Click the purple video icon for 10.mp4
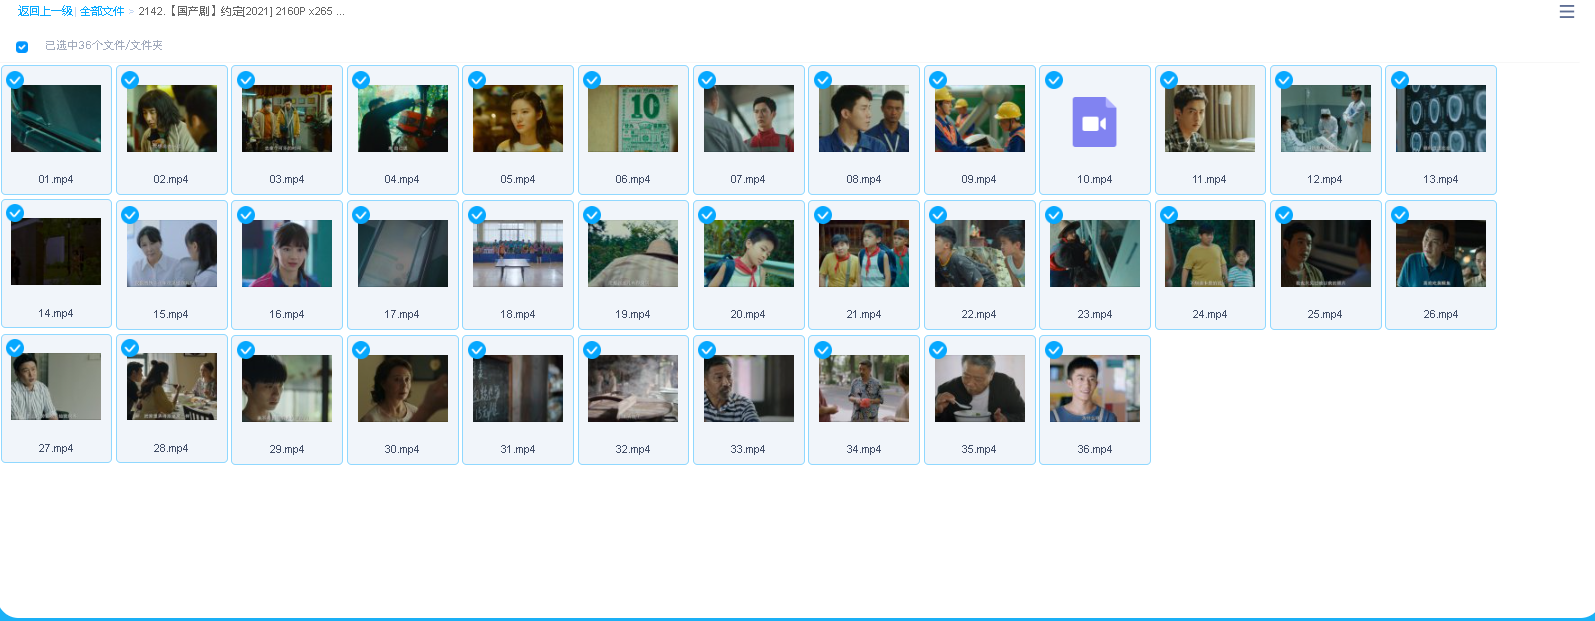 point(1094,122)
